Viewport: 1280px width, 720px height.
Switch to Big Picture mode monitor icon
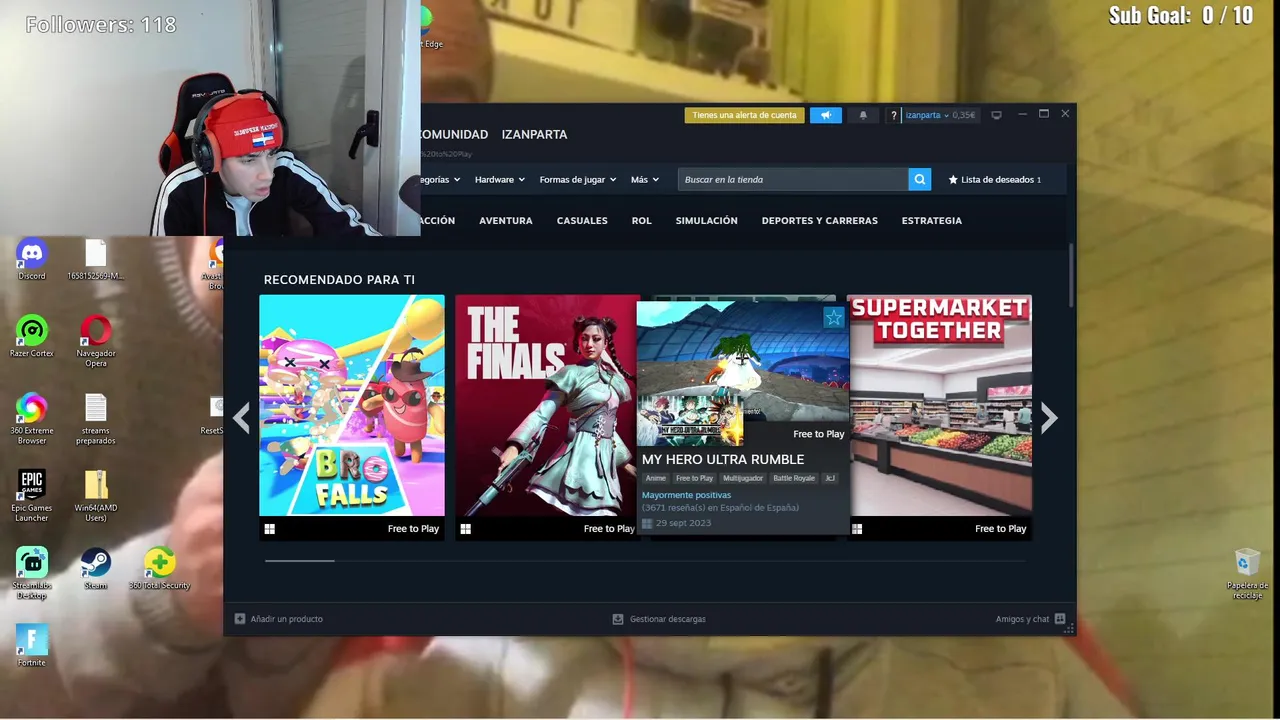click(996, 115)
